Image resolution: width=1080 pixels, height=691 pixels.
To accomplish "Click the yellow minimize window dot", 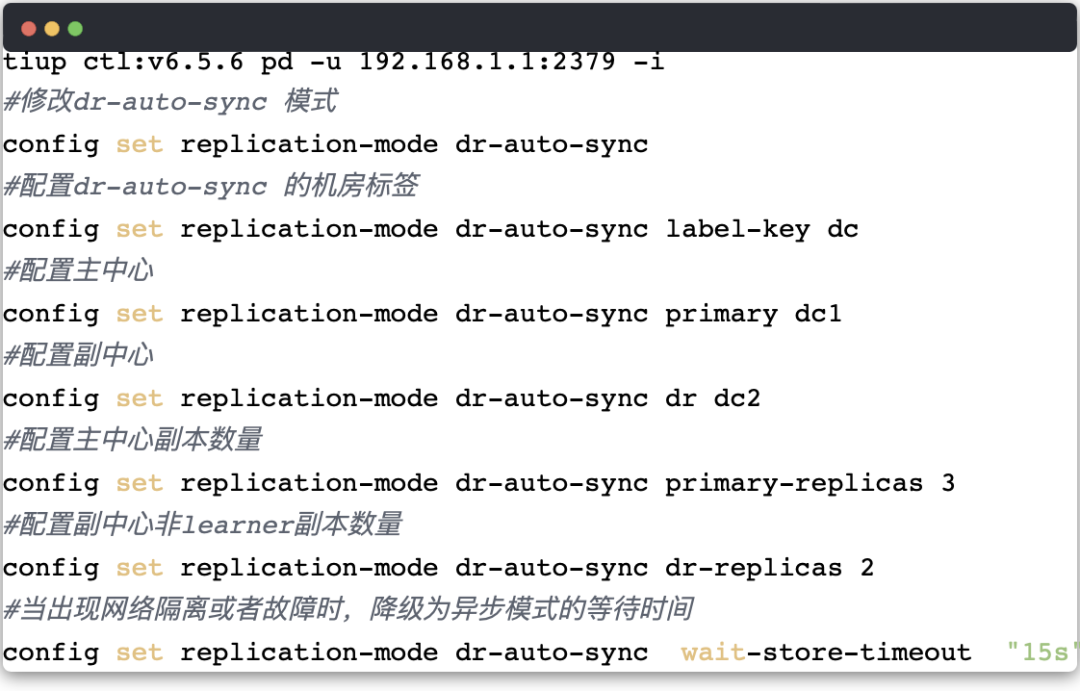I will (52, 29).
